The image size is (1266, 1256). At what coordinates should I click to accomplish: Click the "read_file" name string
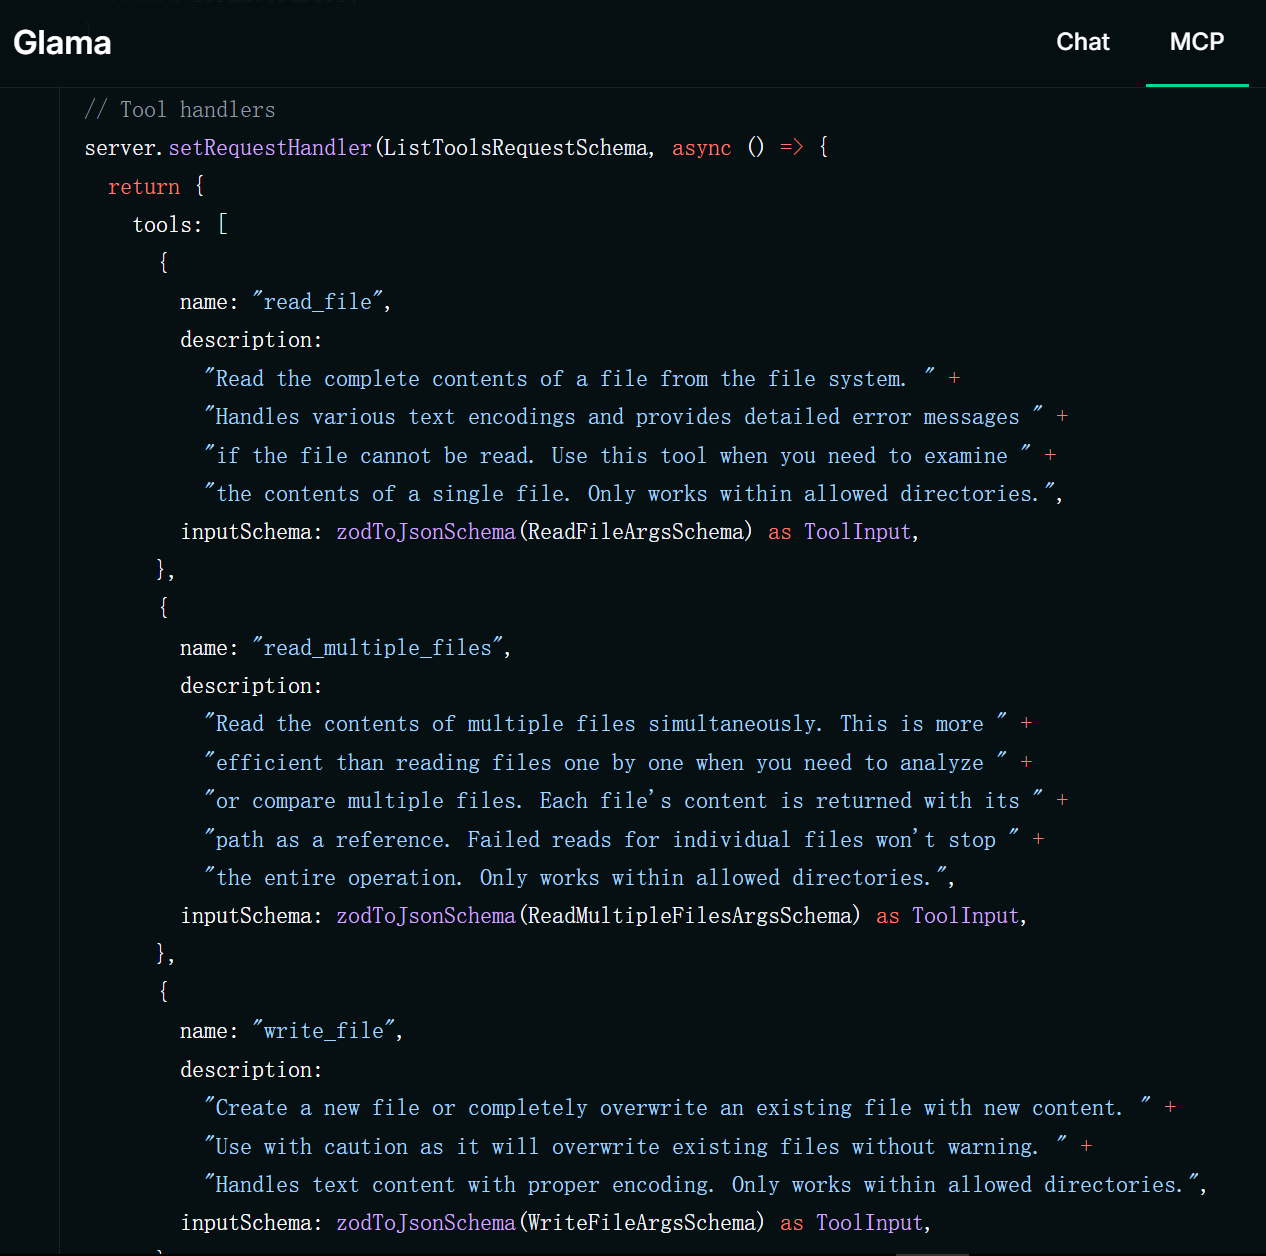(x=318, y=302)
